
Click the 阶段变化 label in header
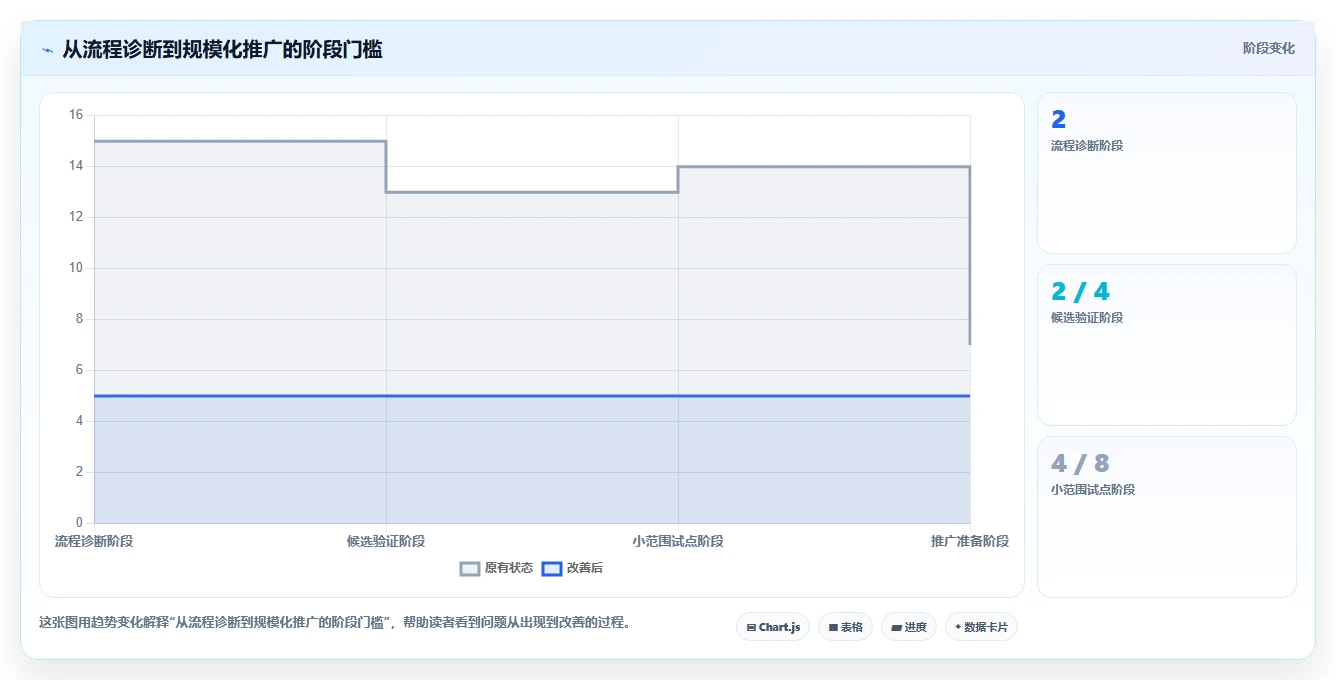pyautogui.click(x=1268, y=48)
